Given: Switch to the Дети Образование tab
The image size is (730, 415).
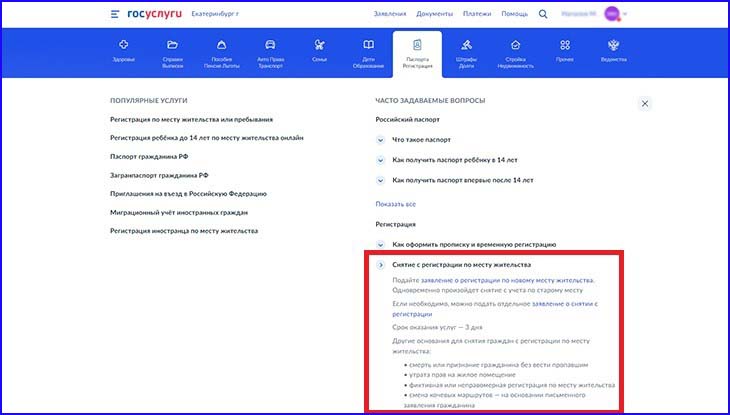Looking at the screenshot, I should click(x=368, y=49).
